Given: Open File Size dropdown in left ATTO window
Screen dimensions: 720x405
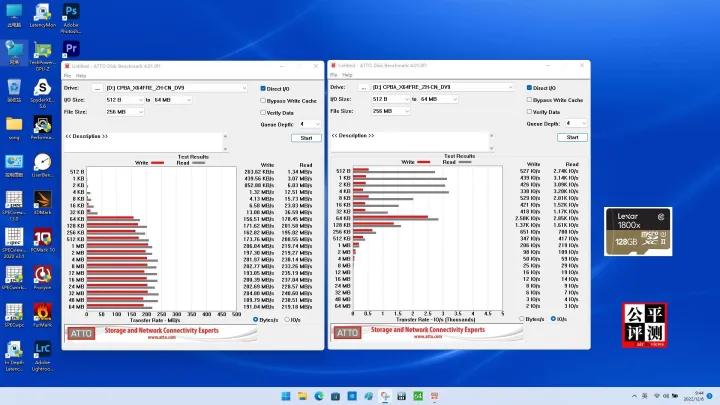Looking at the screenshot, I should (x=124, y=112).
